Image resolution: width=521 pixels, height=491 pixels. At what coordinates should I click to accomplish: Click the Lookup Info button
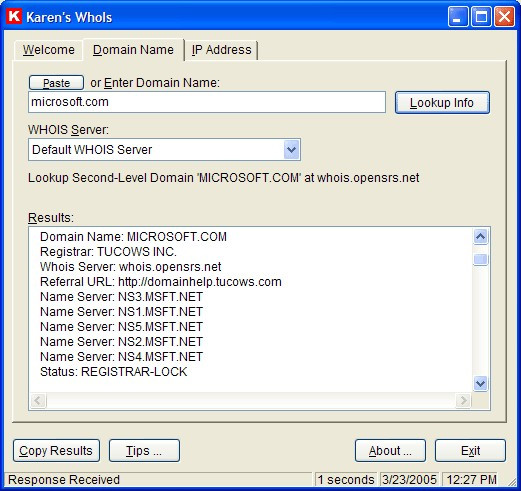pos(442,102)
